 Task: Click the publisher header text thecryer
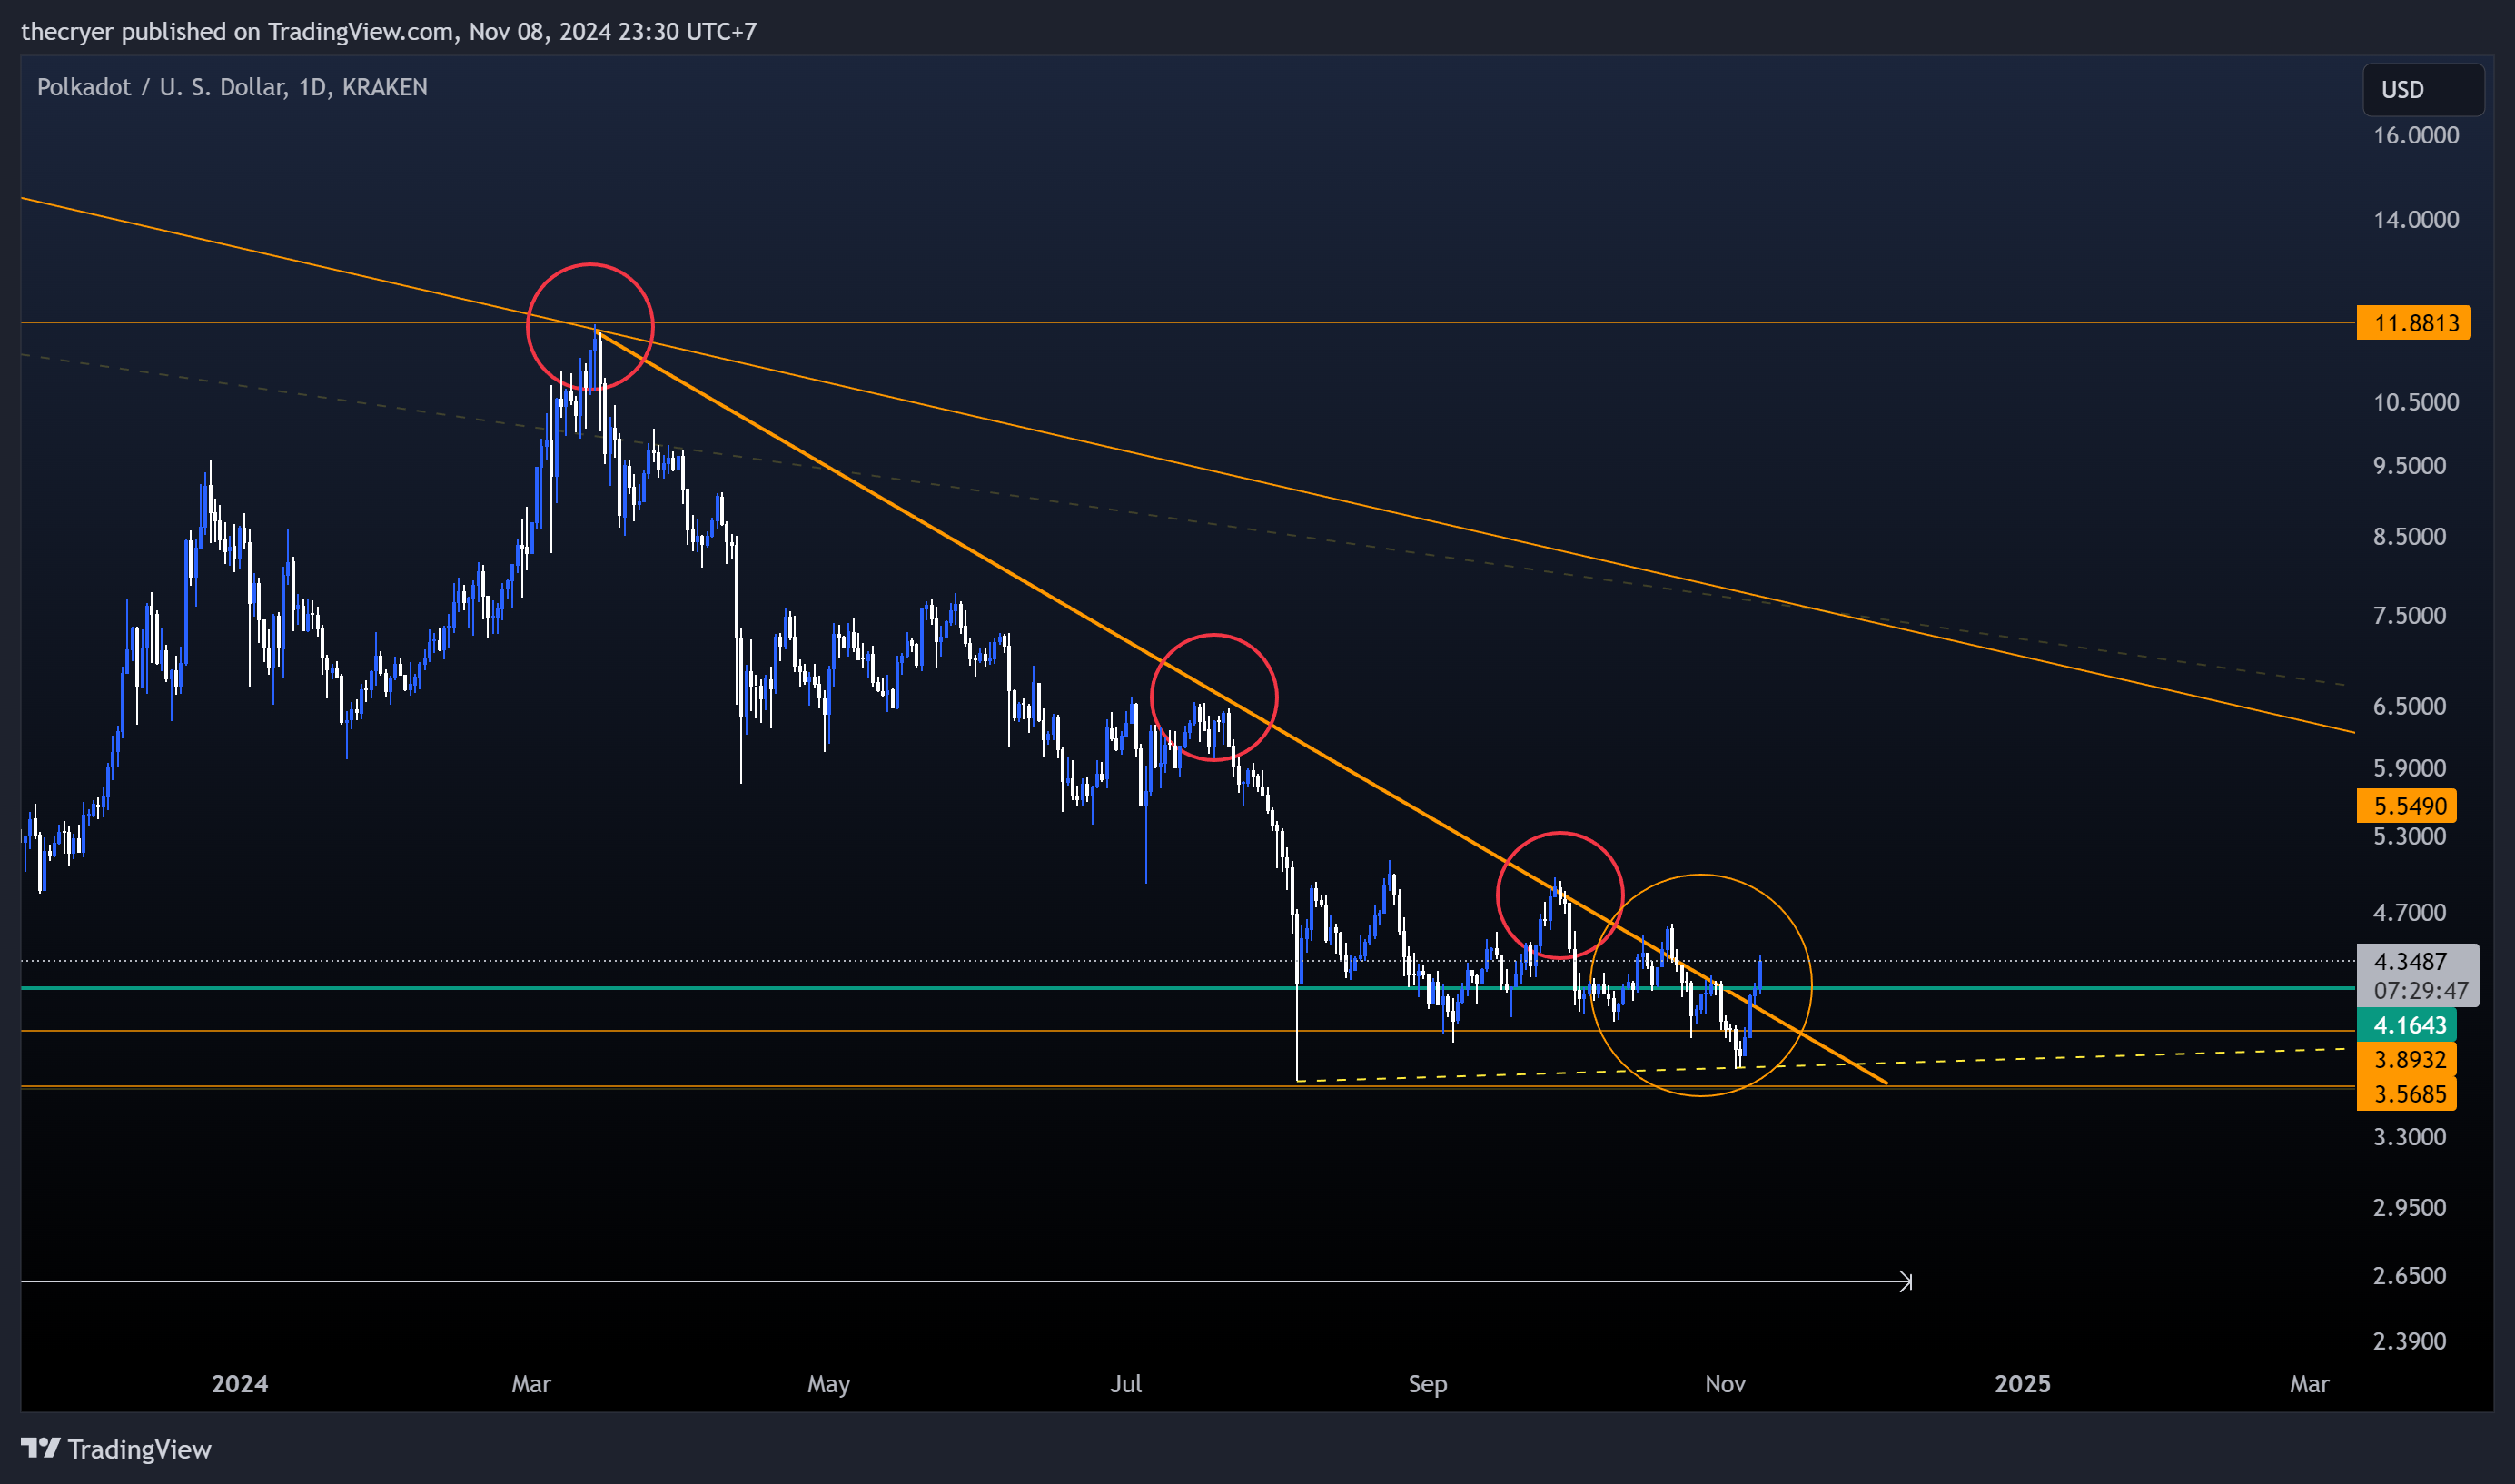pos(67,31)
